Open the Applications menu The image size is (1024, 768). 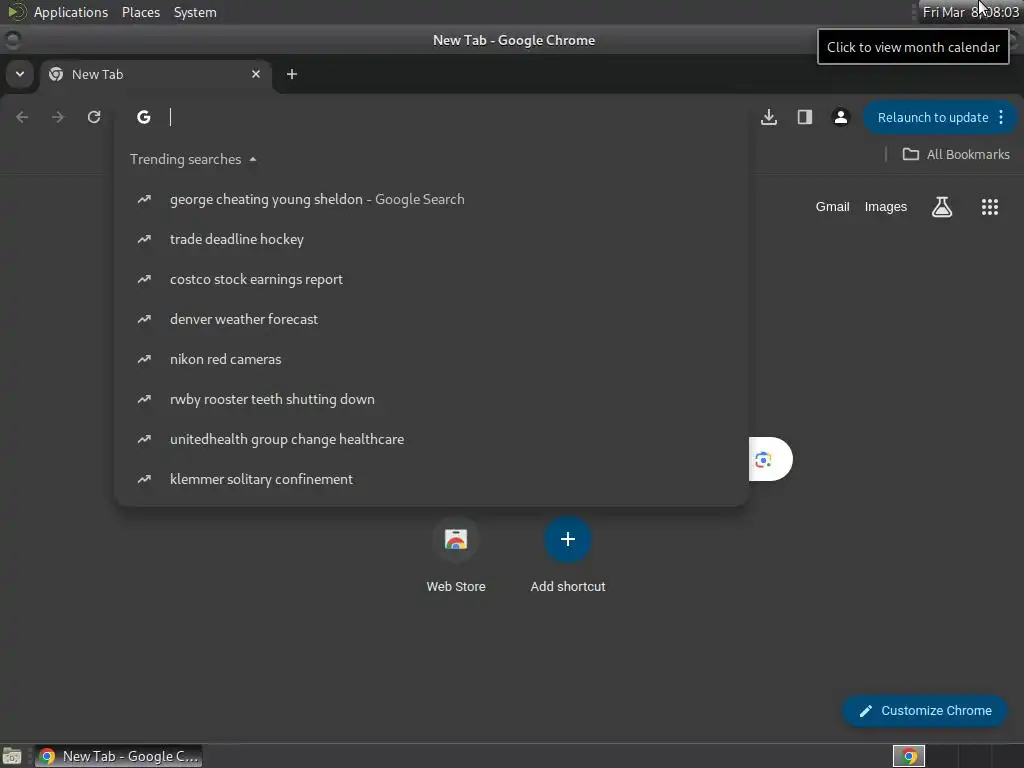pyautogui.click(x=71, y=12)
